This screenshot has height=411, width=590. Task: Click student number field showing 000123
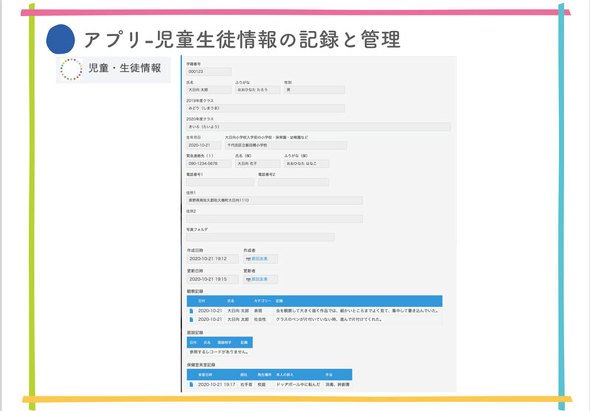tap(209, 72)
